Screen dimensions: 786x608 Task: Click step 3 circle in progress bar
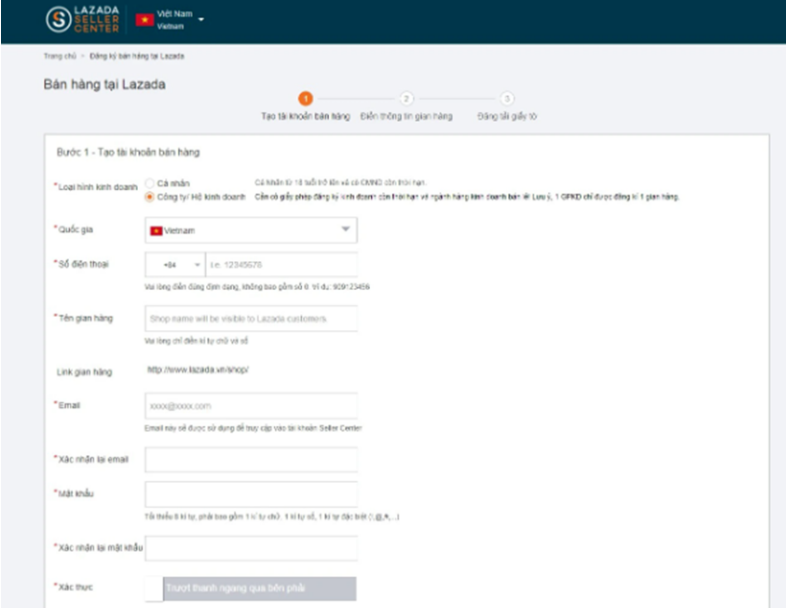point(507,99)
